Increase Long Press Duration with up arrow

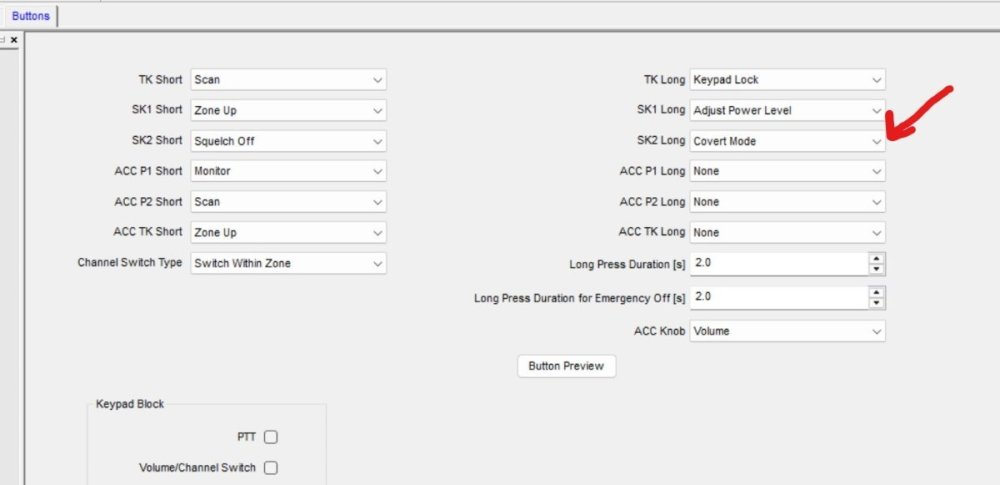click(x=877, y=259)
